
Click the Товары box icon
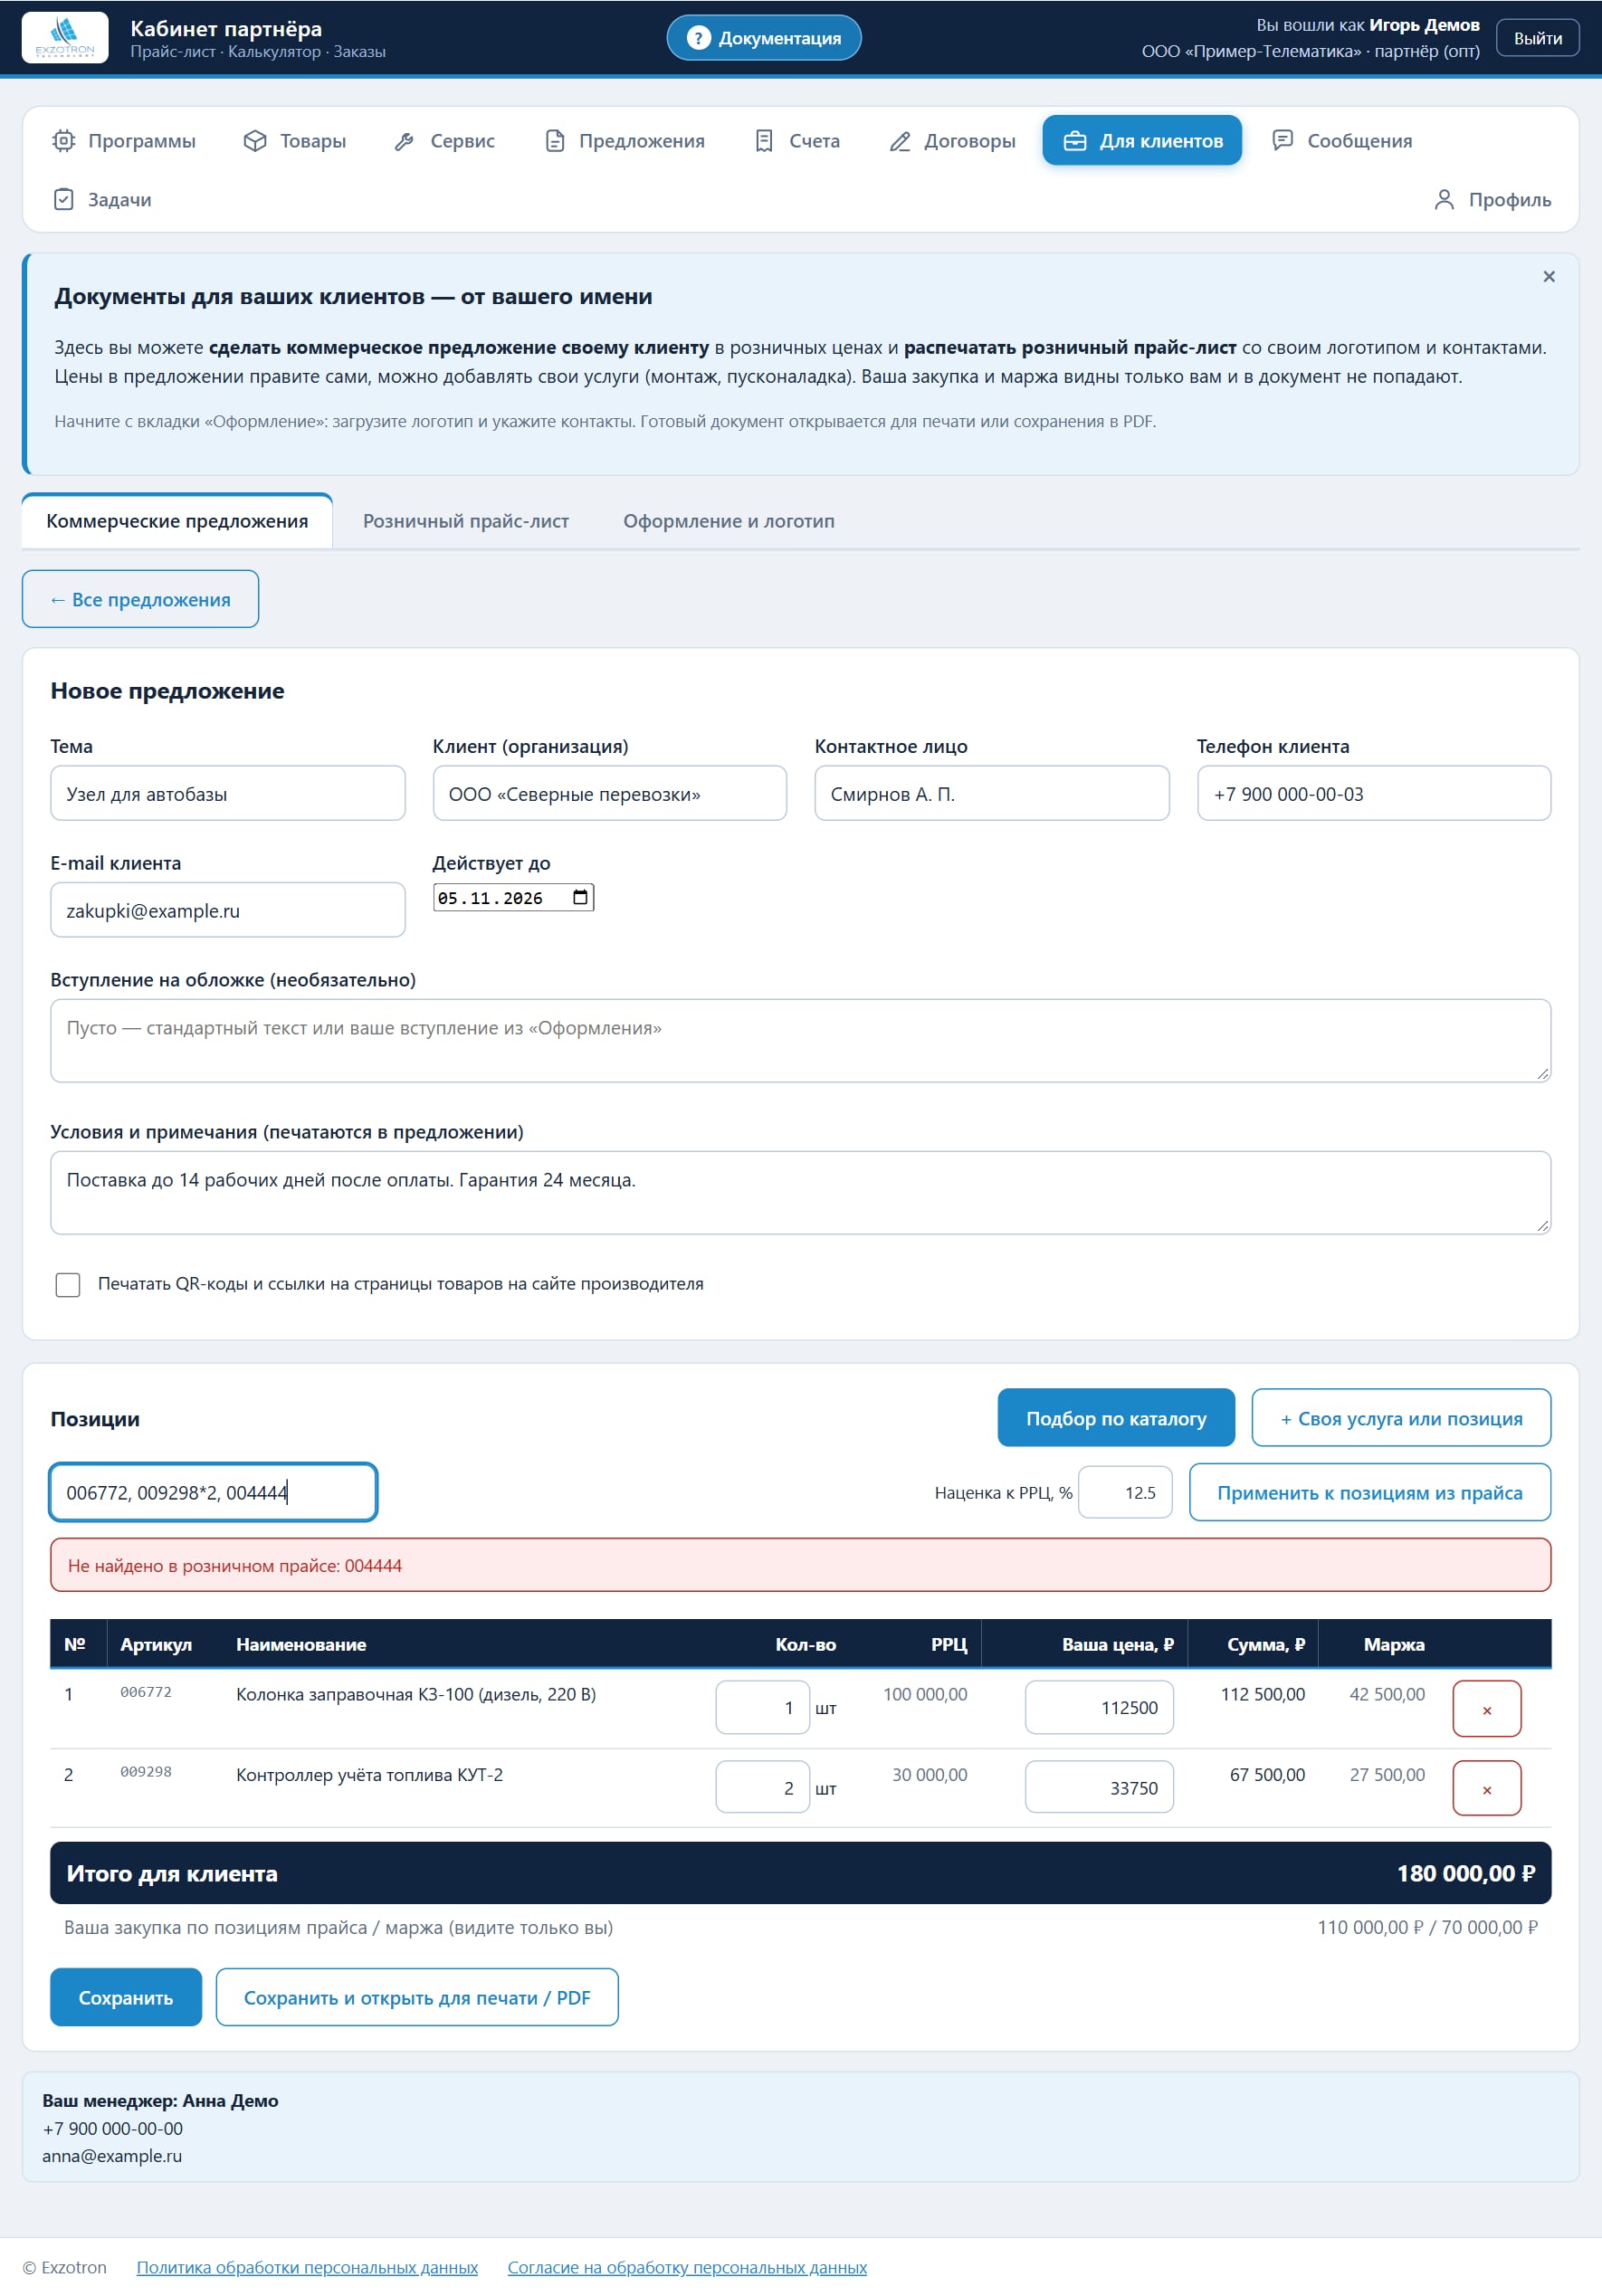point(255,141)
